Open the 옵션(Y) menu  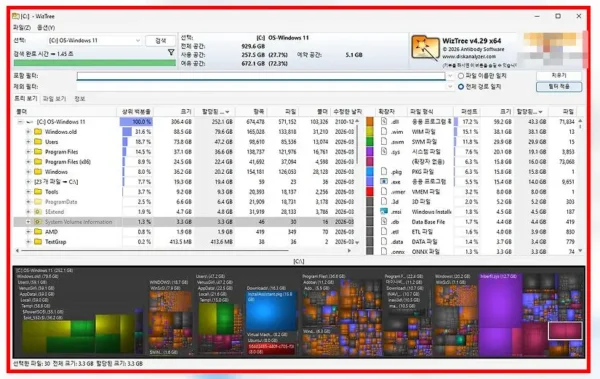pos(46,28)
